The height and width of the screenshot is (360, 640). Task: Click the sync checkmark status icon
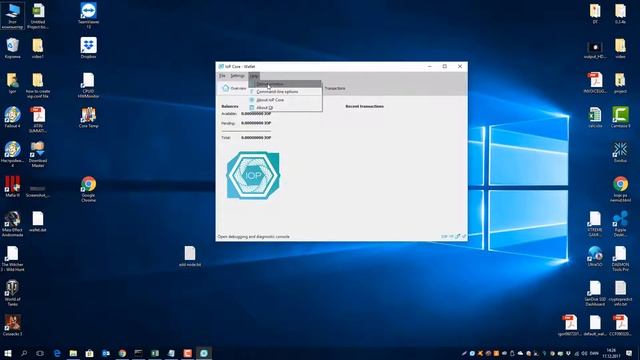464,236
